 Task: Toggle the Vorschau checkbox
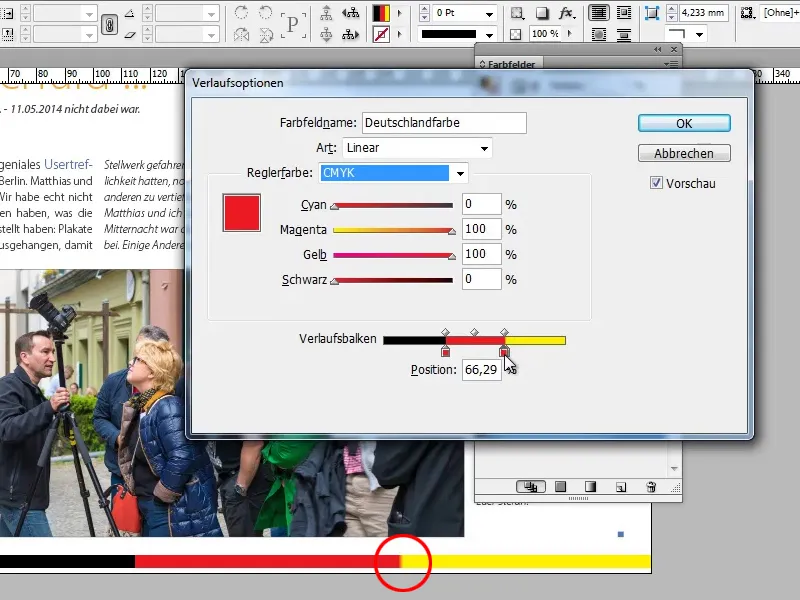click(657, 183)
